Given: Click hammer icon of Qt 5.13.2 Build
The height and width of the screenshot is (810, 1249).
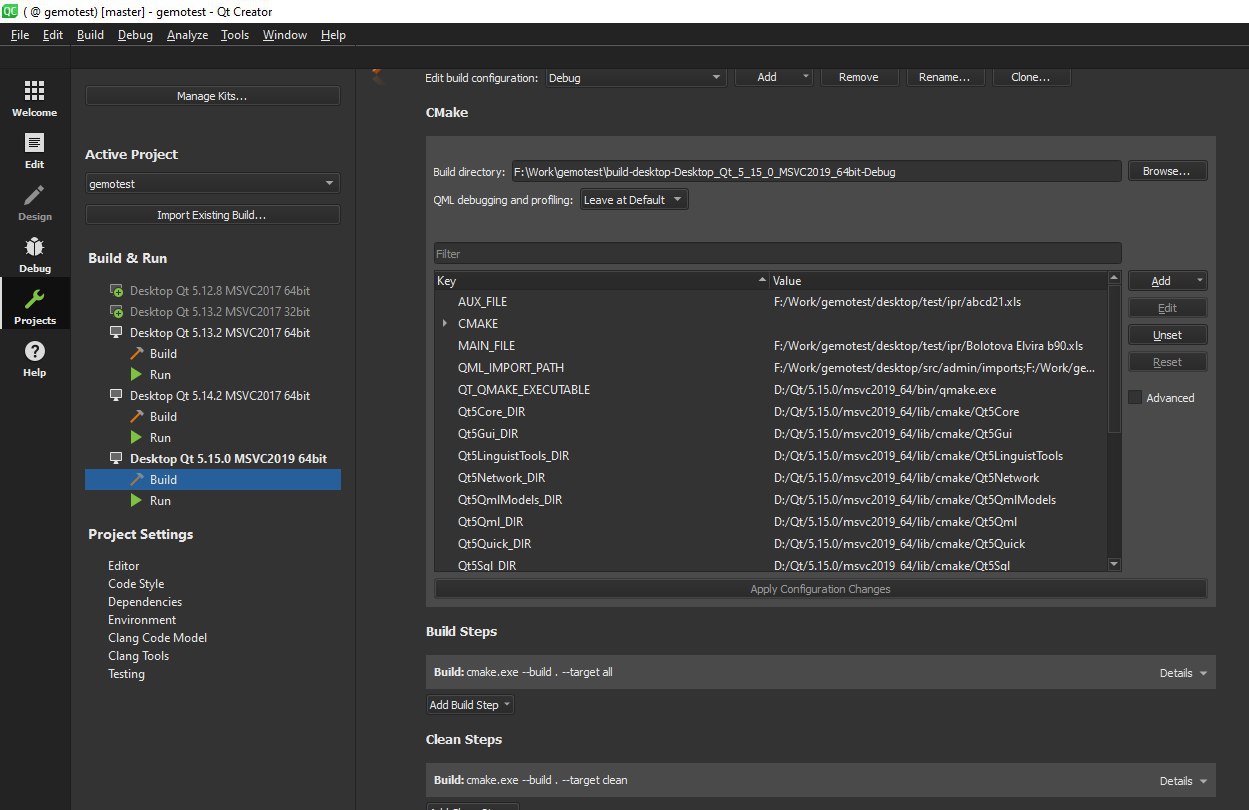Looking at the screenshot, I should [137, 354].
